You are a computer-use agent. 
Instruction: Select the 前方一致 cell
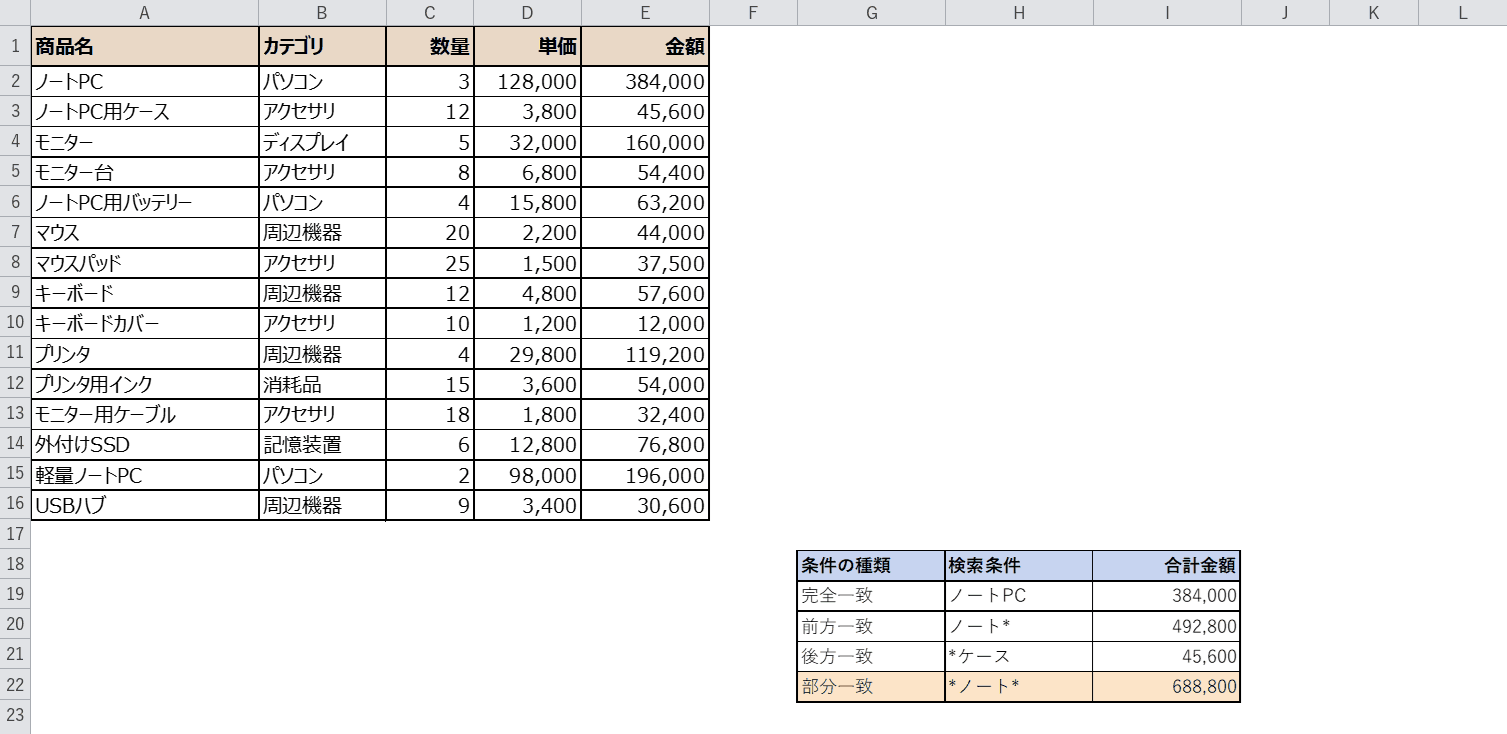pyautogui.click(x=870, y=626)
